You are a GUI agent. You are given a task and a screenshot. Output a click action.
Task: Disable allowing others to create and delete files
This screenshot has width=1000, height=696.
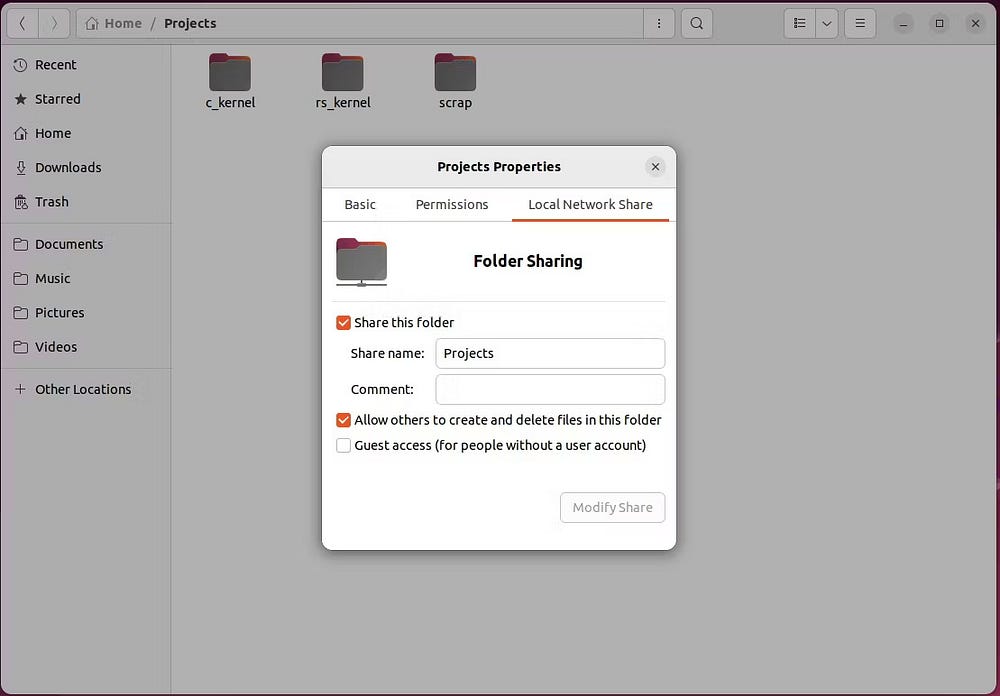point(343,420)
